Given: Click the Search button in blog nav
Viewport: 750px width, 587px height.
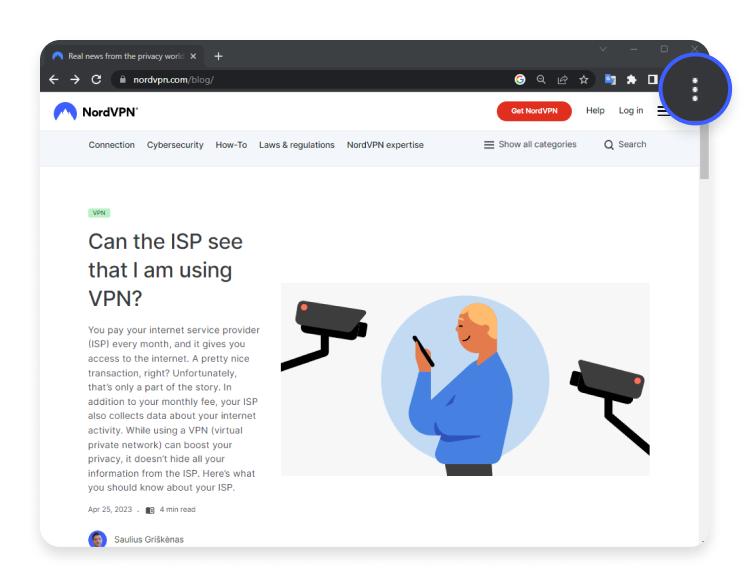Looking at the screenshot, I should 625,144.
